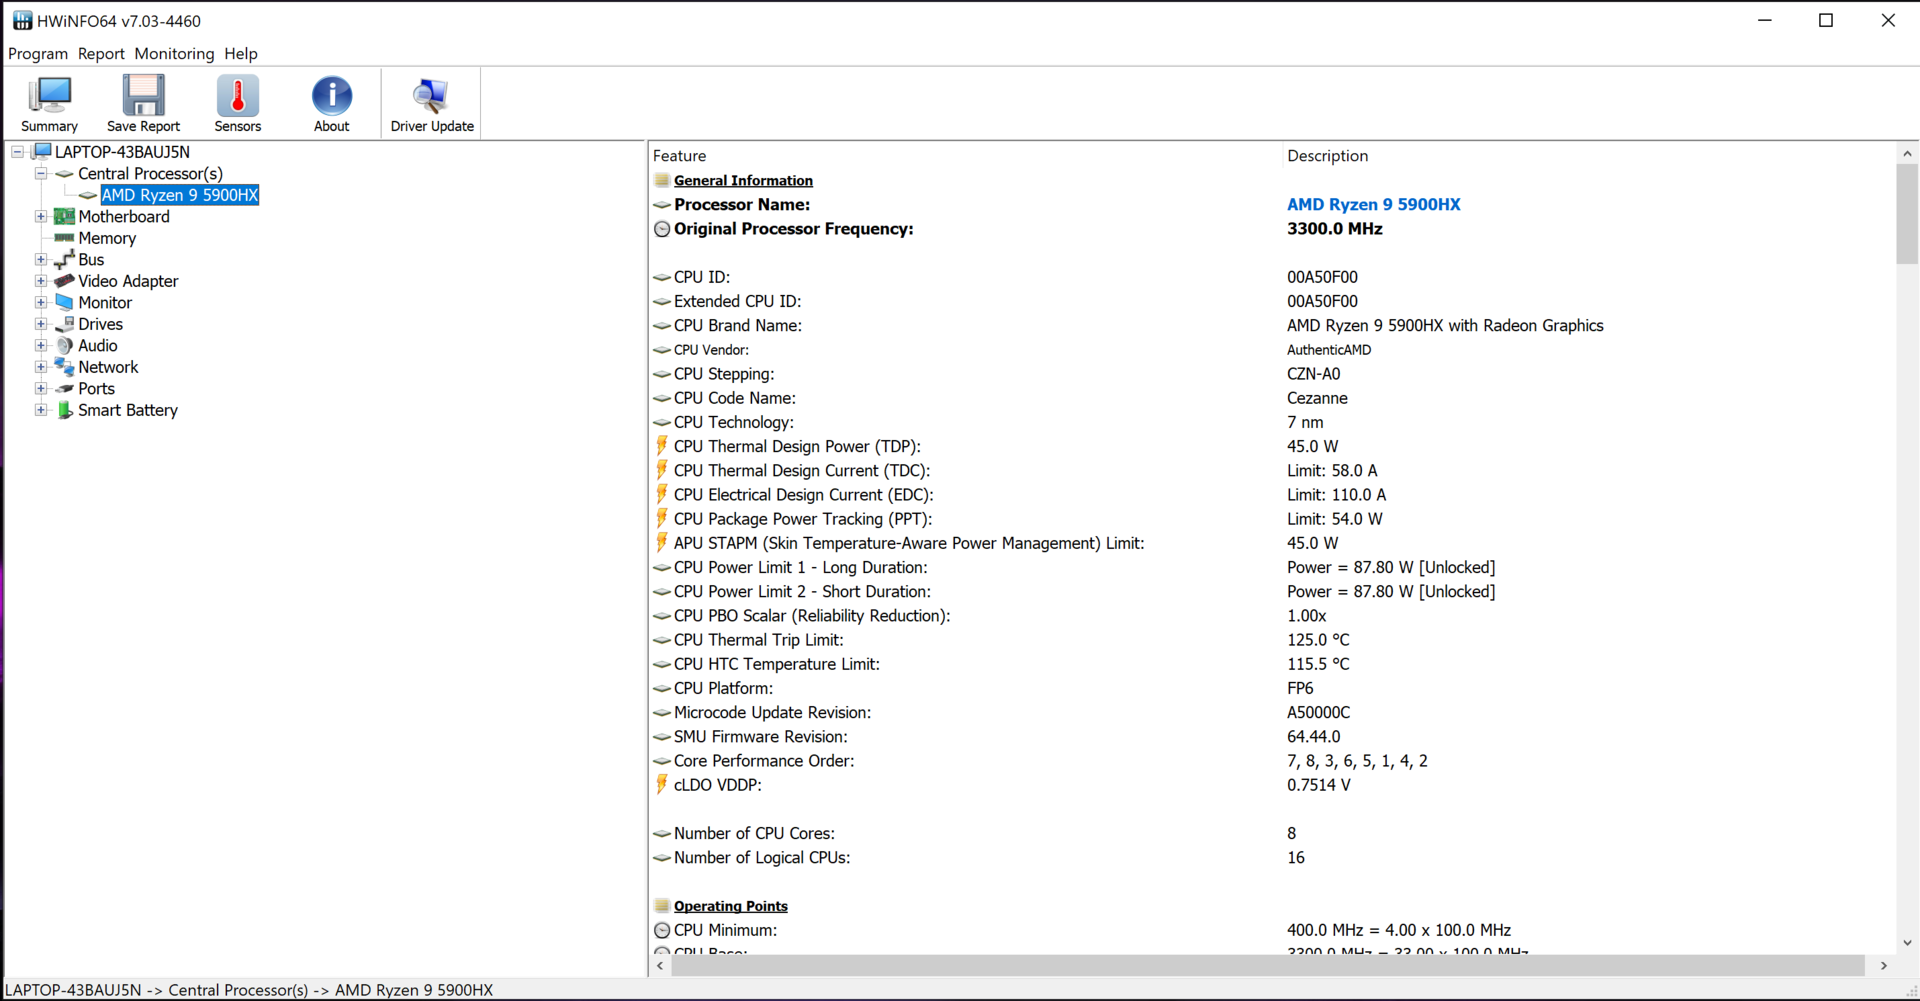Click the HWiNFO64 title bar app icon
Image resolution: width=1920 pixels, height=1001 pixels.
click(x=21, y=21)
